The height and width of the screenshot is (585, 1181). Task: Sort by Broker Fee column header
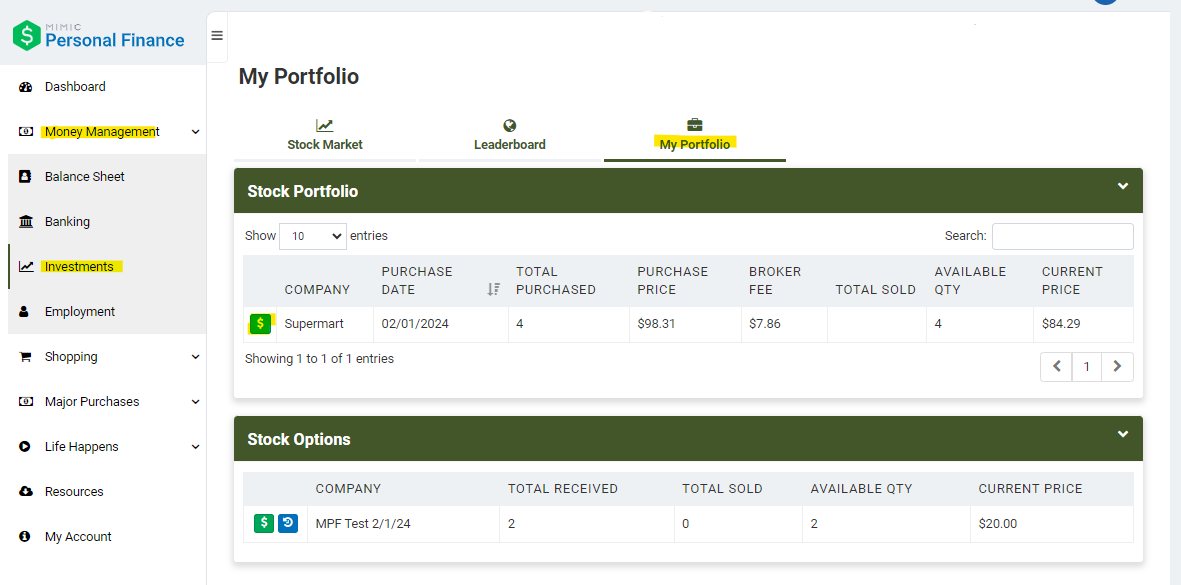pyautogui.click(x=784, y=281)
